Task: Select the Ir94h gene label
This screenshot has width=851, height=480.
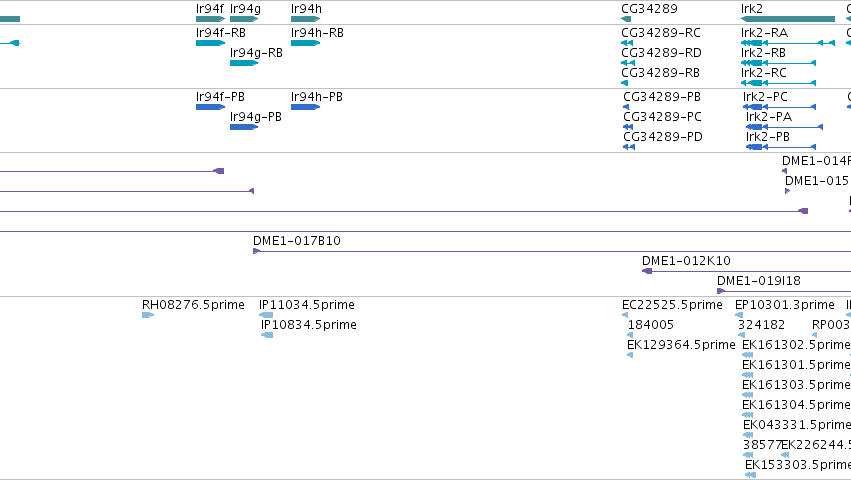Action: tap(306, 9)
